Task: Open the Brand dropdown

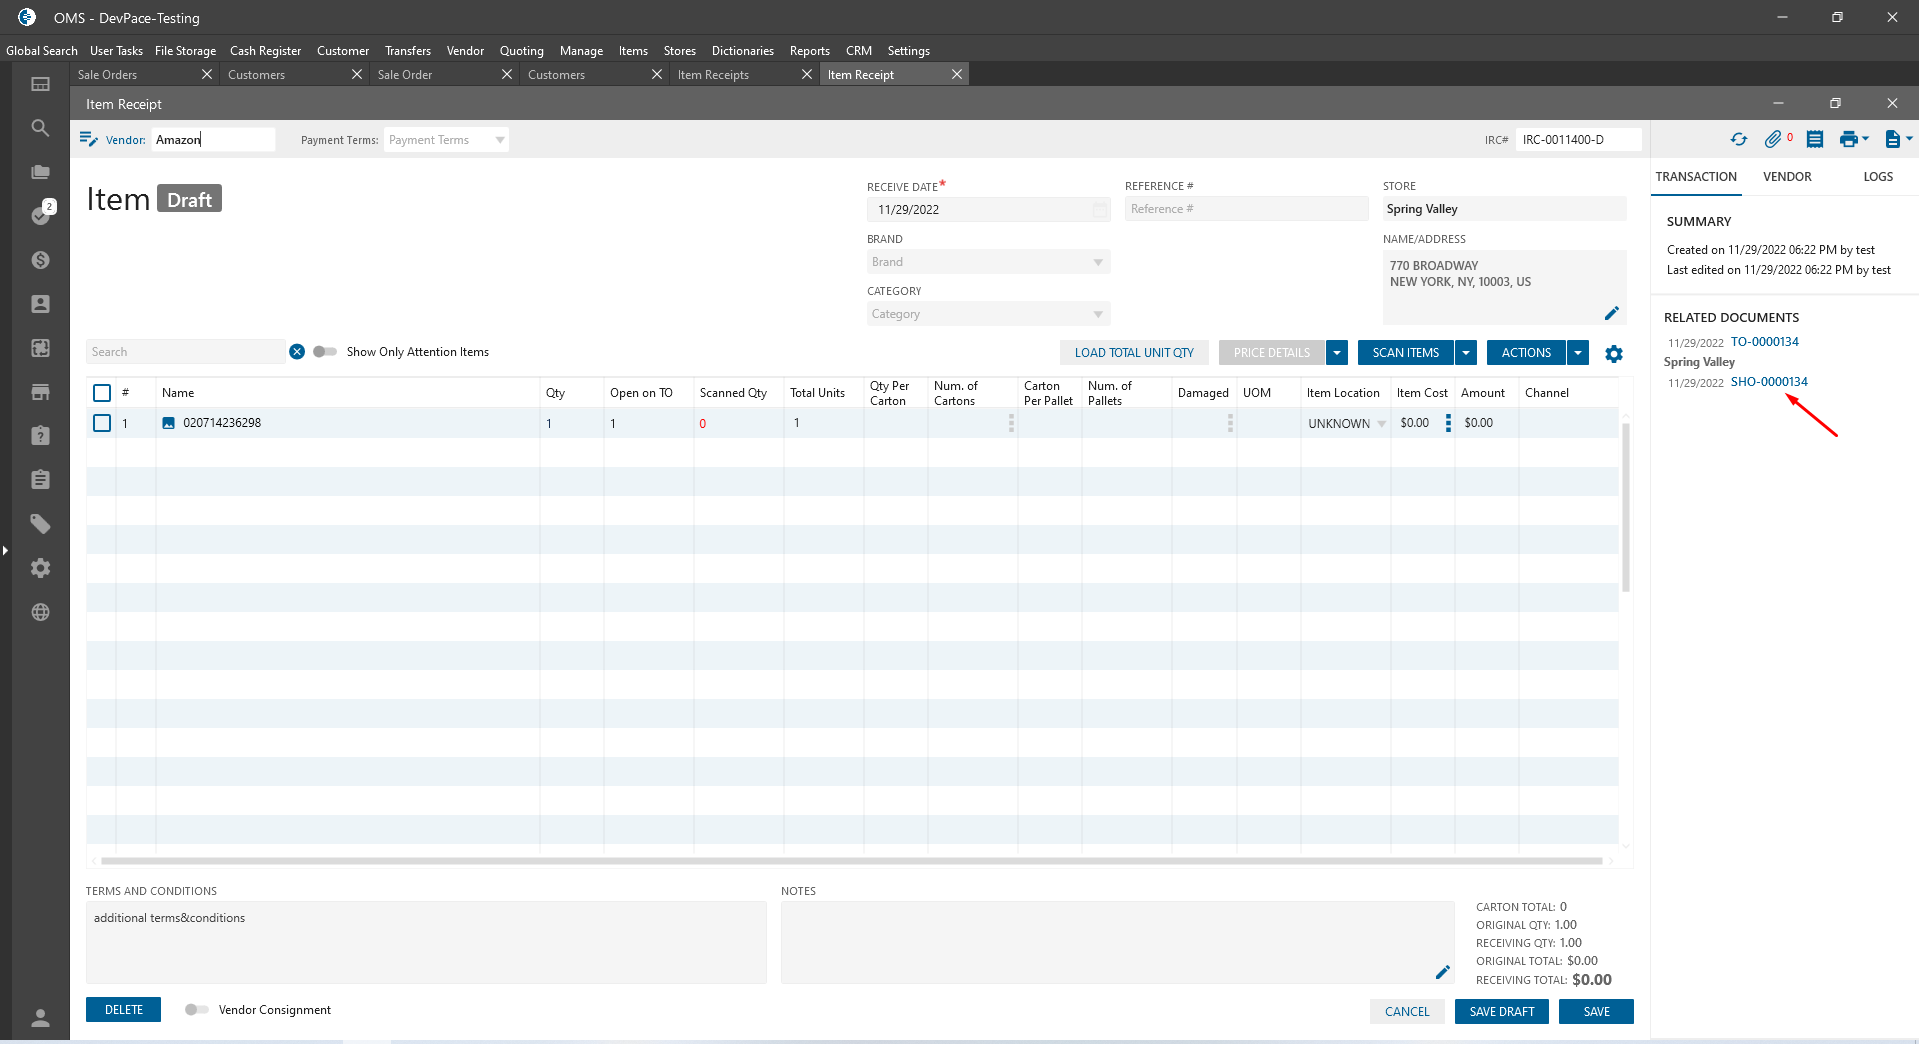Action: [1097, 262]
